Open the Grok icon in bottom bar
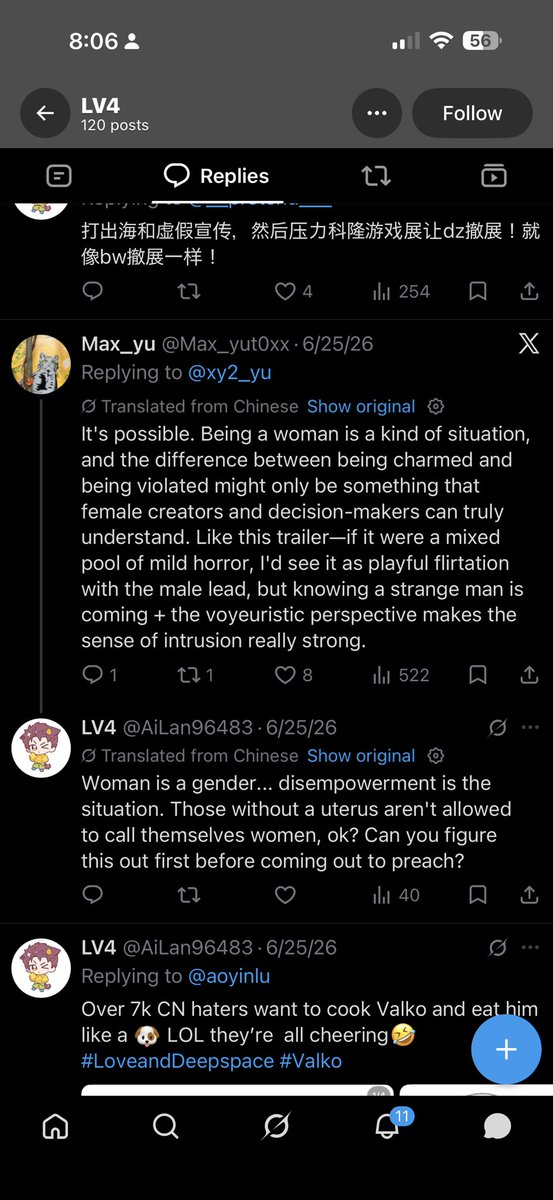Image resolution: width=553 pixels, height=1200 pixels. [276, 1127]
